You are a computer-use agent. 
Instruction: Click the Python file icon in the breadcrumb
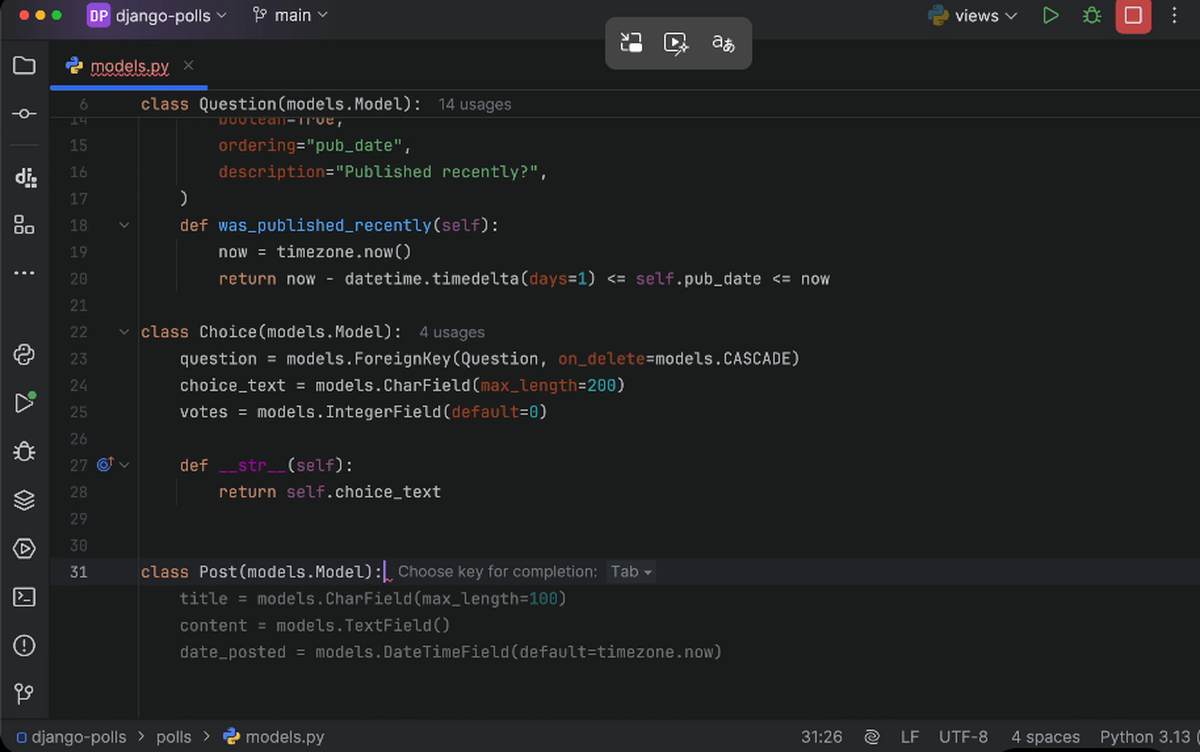click(x=231, y=737)
